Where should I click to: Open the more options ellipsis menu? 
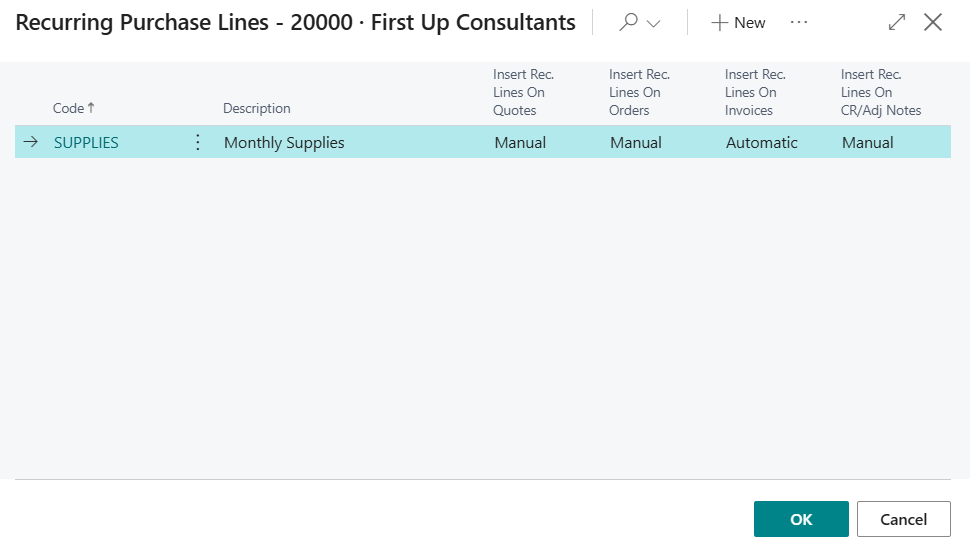tap(799, 22)
